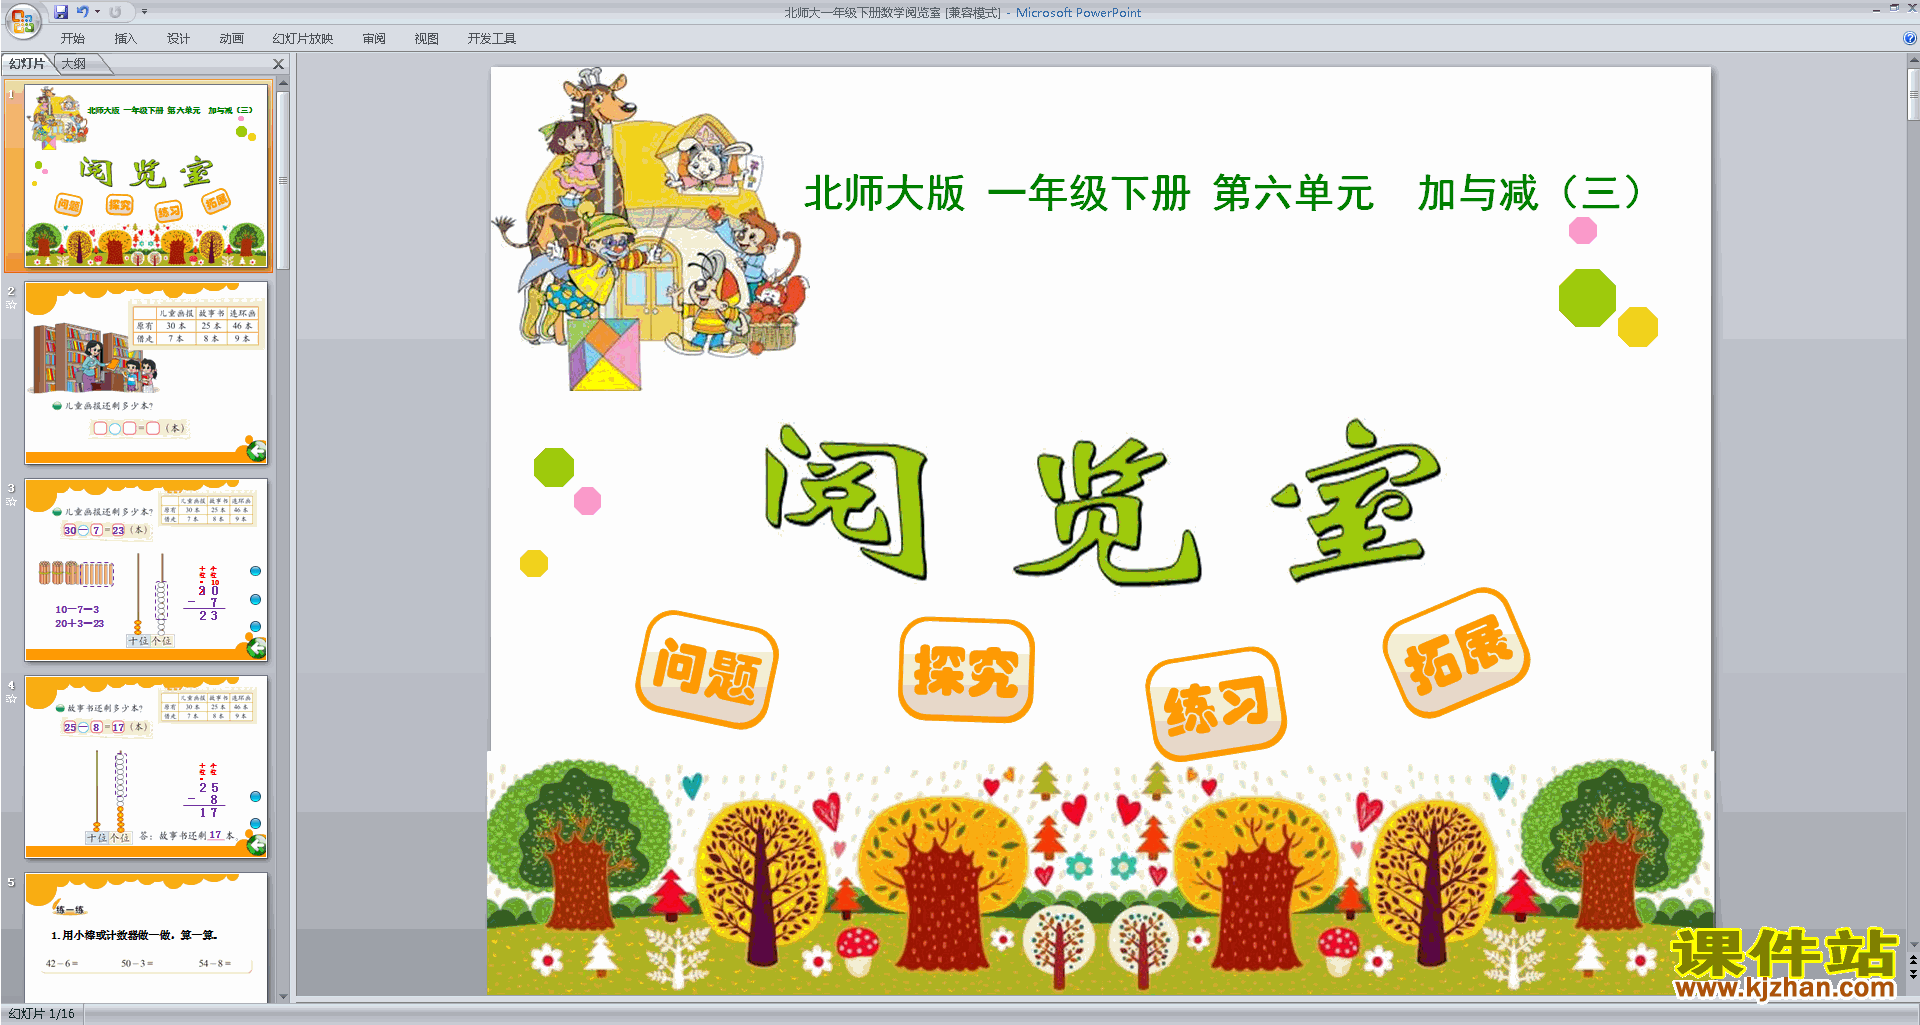Click the thumbnail pane scrollbar thumb
The height and width of the screenshot is (1025, 1920).
pos(283,180)
